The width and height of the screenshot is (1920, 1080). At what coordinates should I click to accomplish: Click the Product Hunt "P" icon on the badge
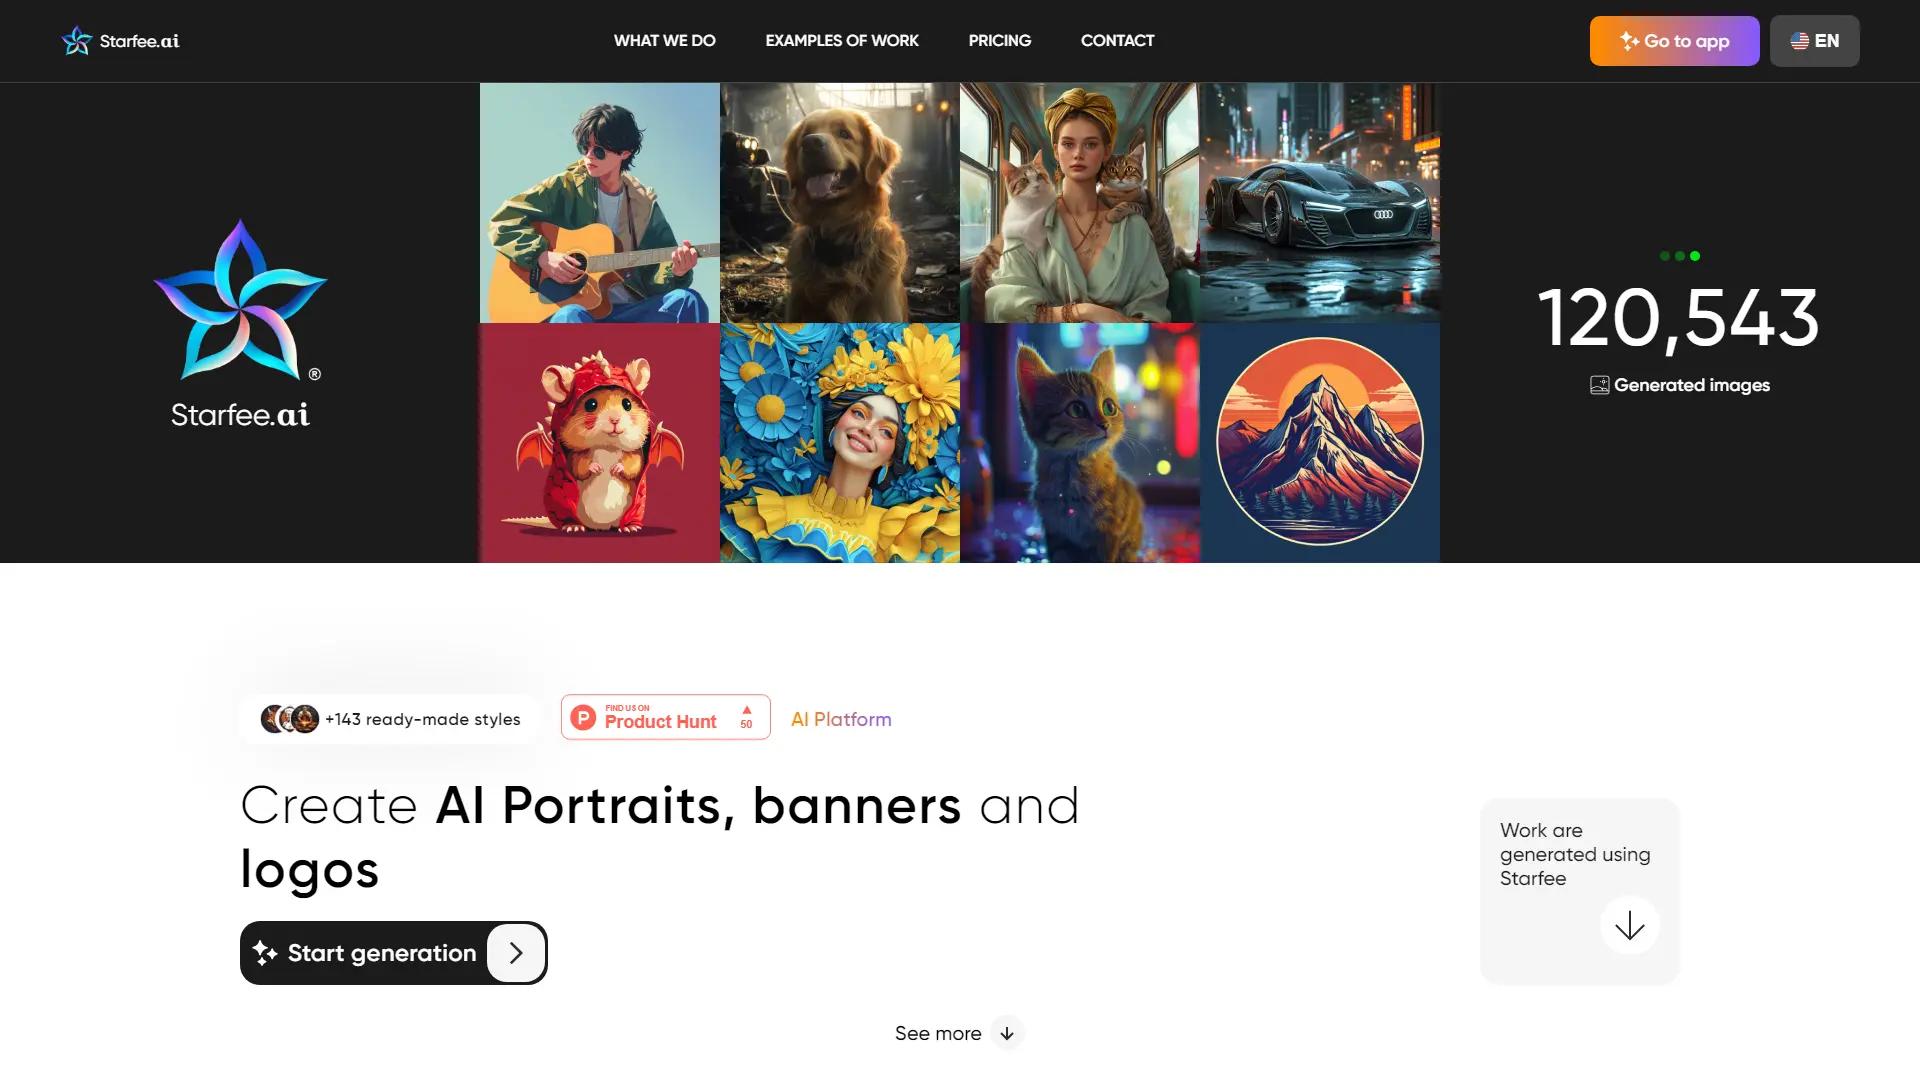coord(584,717)
